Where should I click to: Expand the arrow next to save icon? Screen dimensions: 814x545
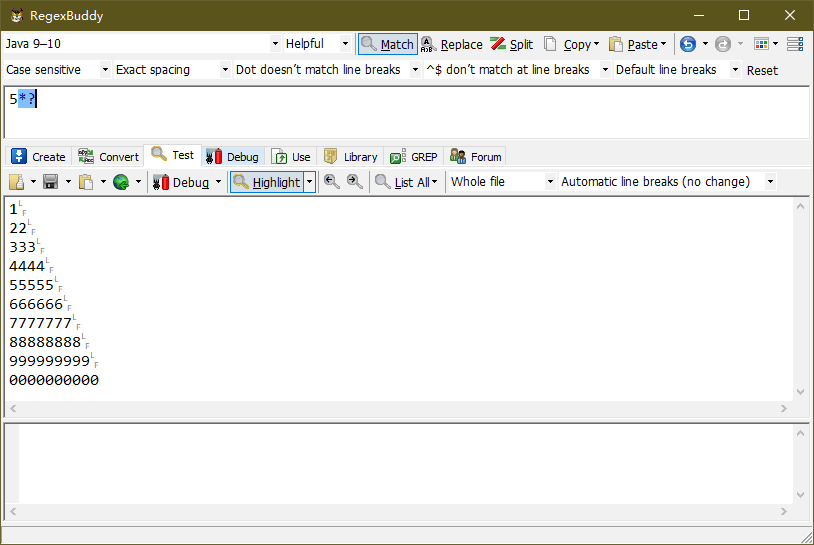pos(68,182)
